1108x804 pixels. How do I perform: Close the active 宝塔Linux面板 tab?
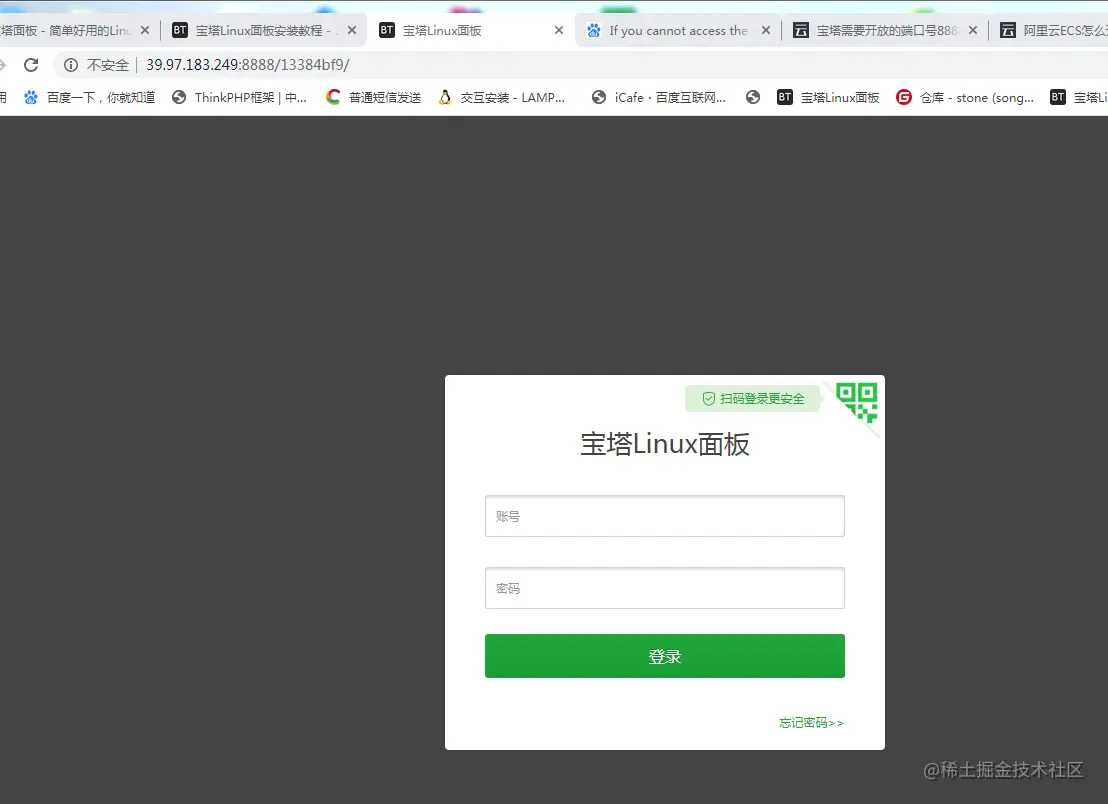coord(559,30)
